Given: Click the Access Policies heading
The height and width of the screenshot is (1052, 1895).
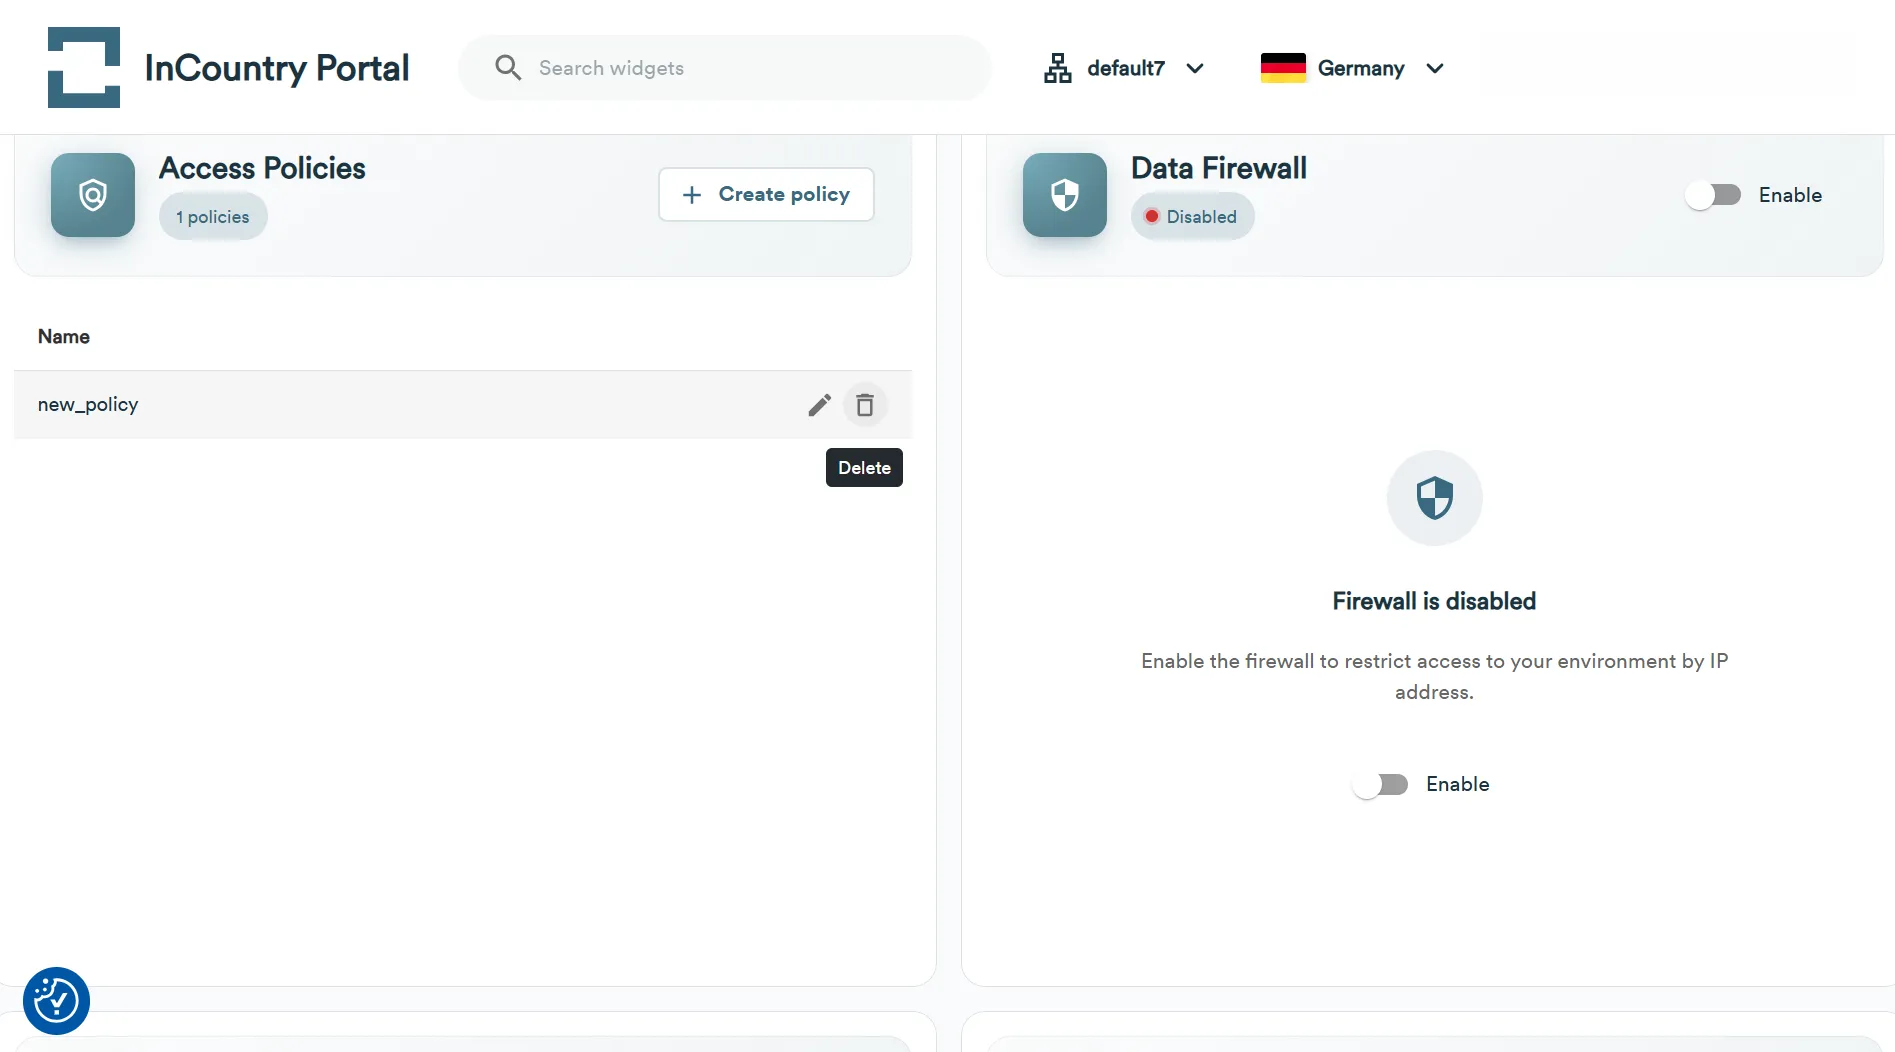Looking at the screenshot, I should pos(262,168).
